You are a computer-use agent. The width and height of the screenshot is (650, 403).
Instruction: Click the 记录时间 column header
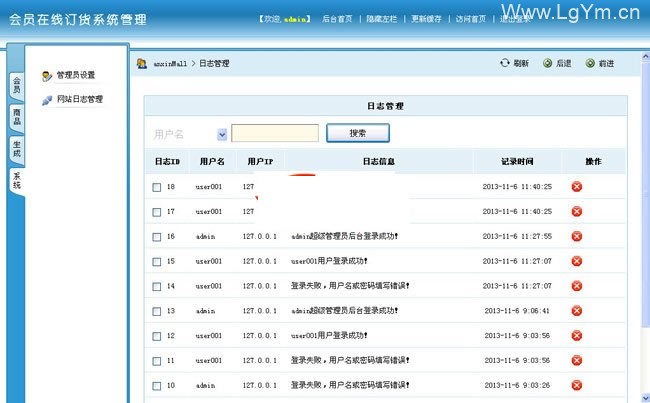coord(517,162)
